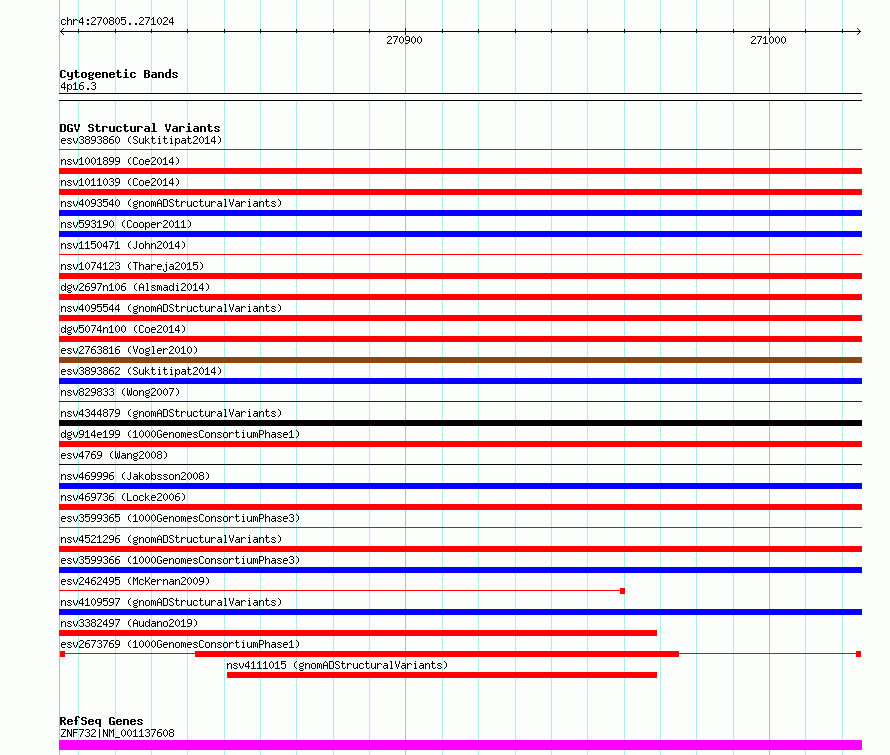
Task: Open the nsv4344879 gnomAD variant label
Action: [x=171, y=413]
